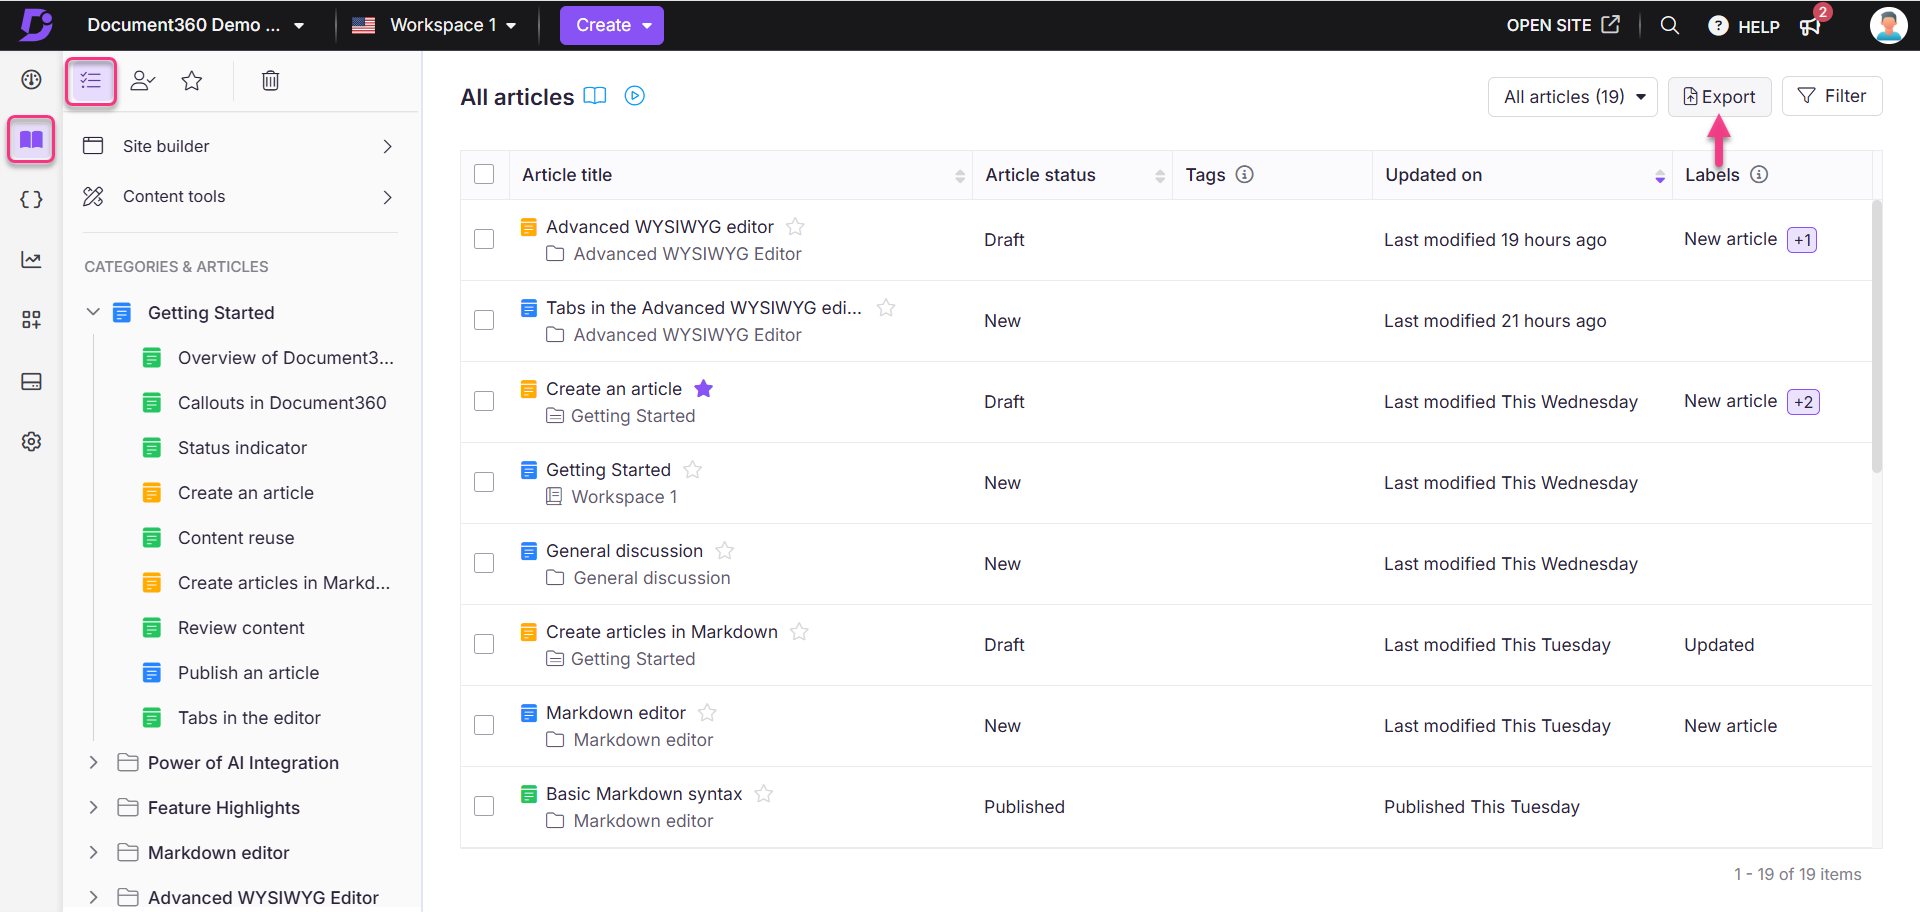Screen dimensions: 1920x912
Task: Open the All articles (19) dropdown
Action: coord(1572,97)
